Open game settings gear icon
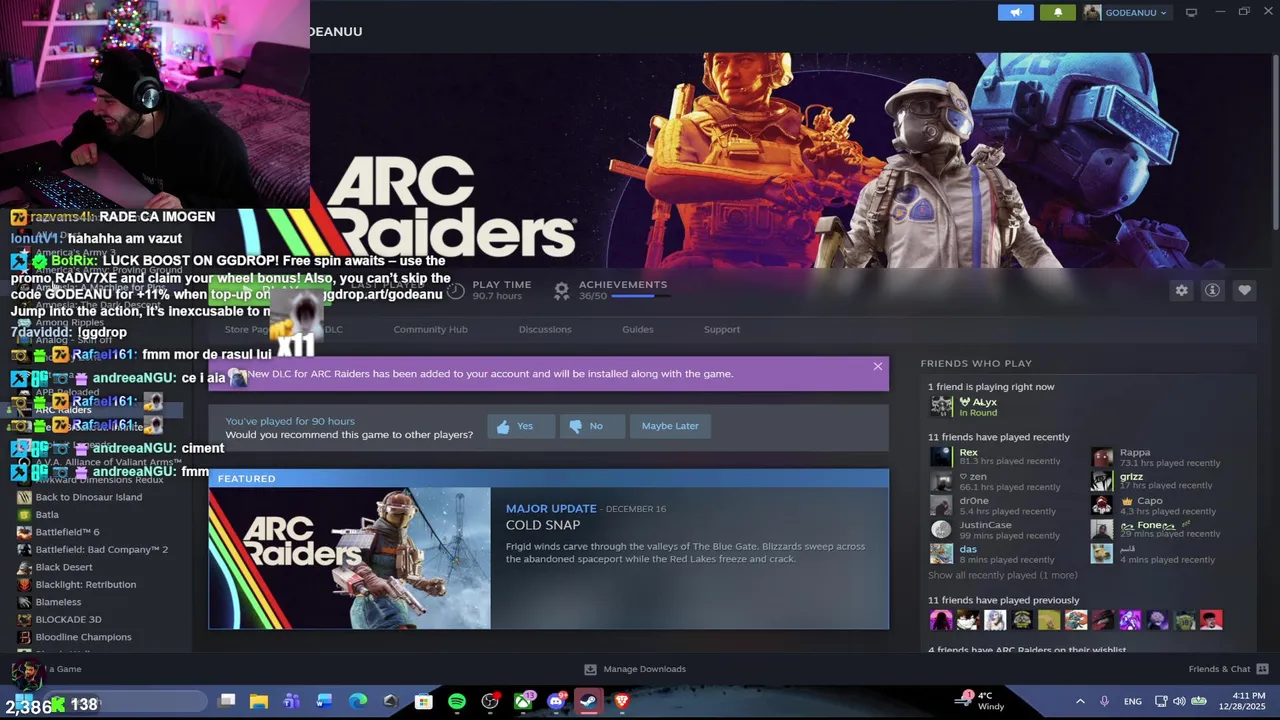 [x=1181, y=290]
